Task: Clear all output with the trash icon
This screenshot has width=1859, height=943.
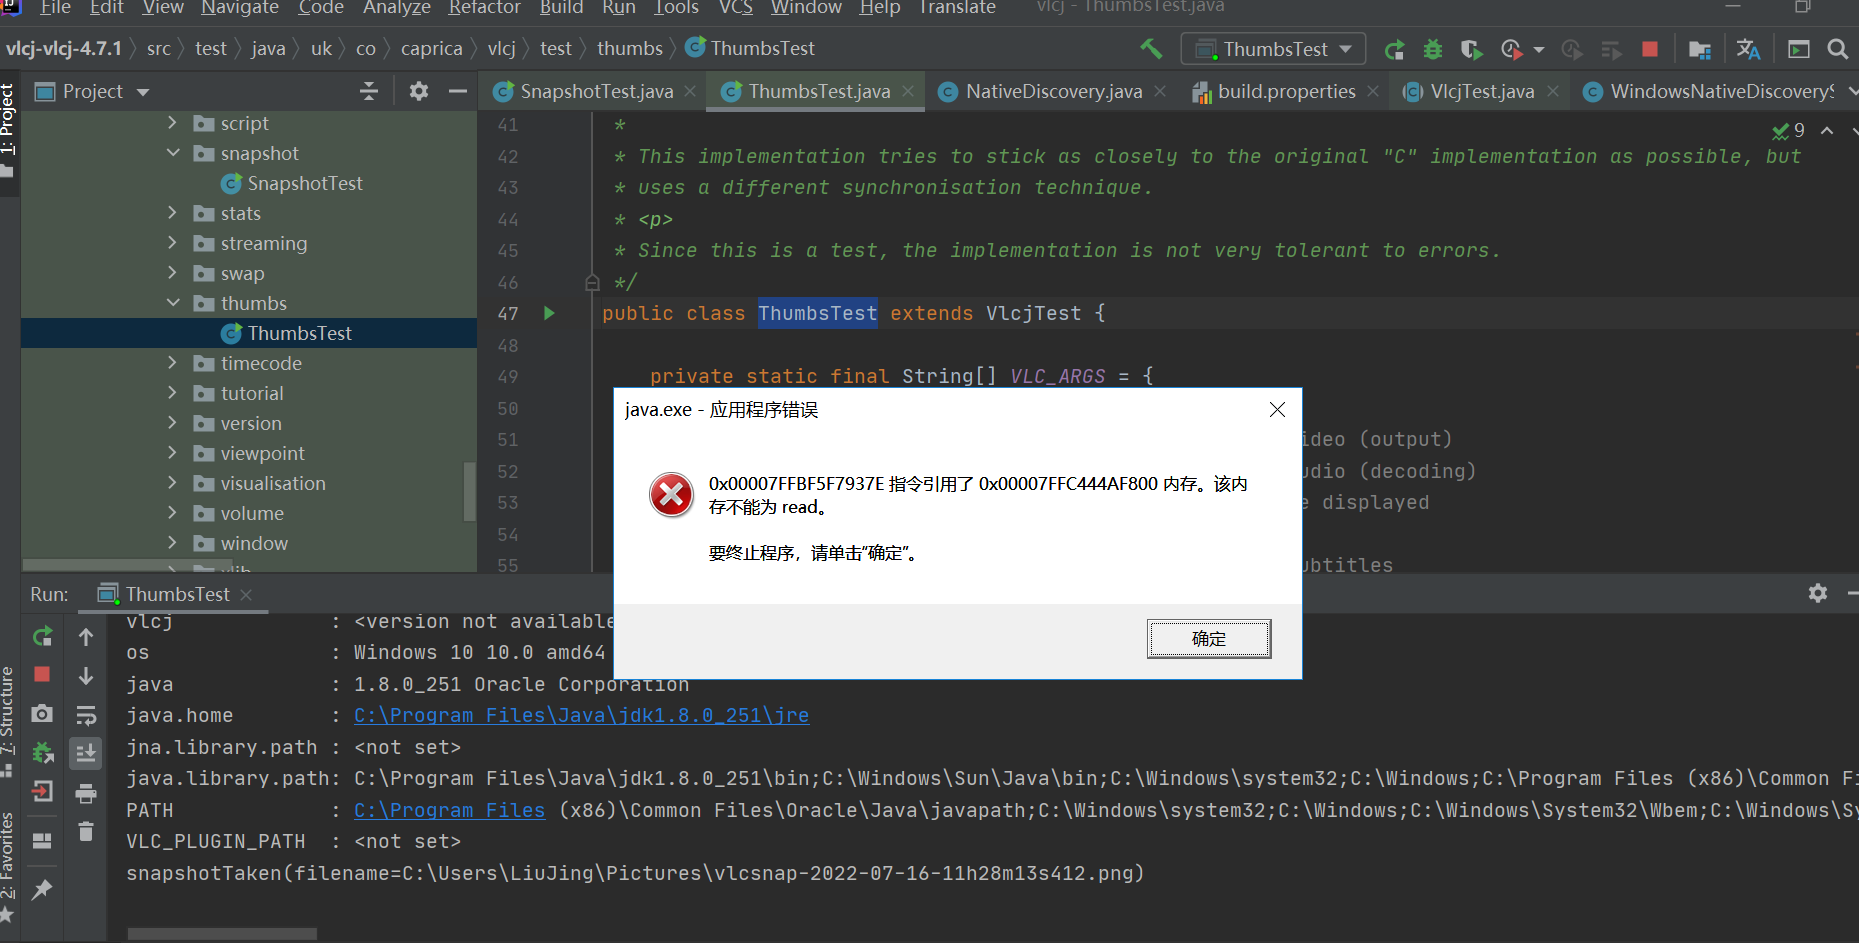Action: (86, 831)
